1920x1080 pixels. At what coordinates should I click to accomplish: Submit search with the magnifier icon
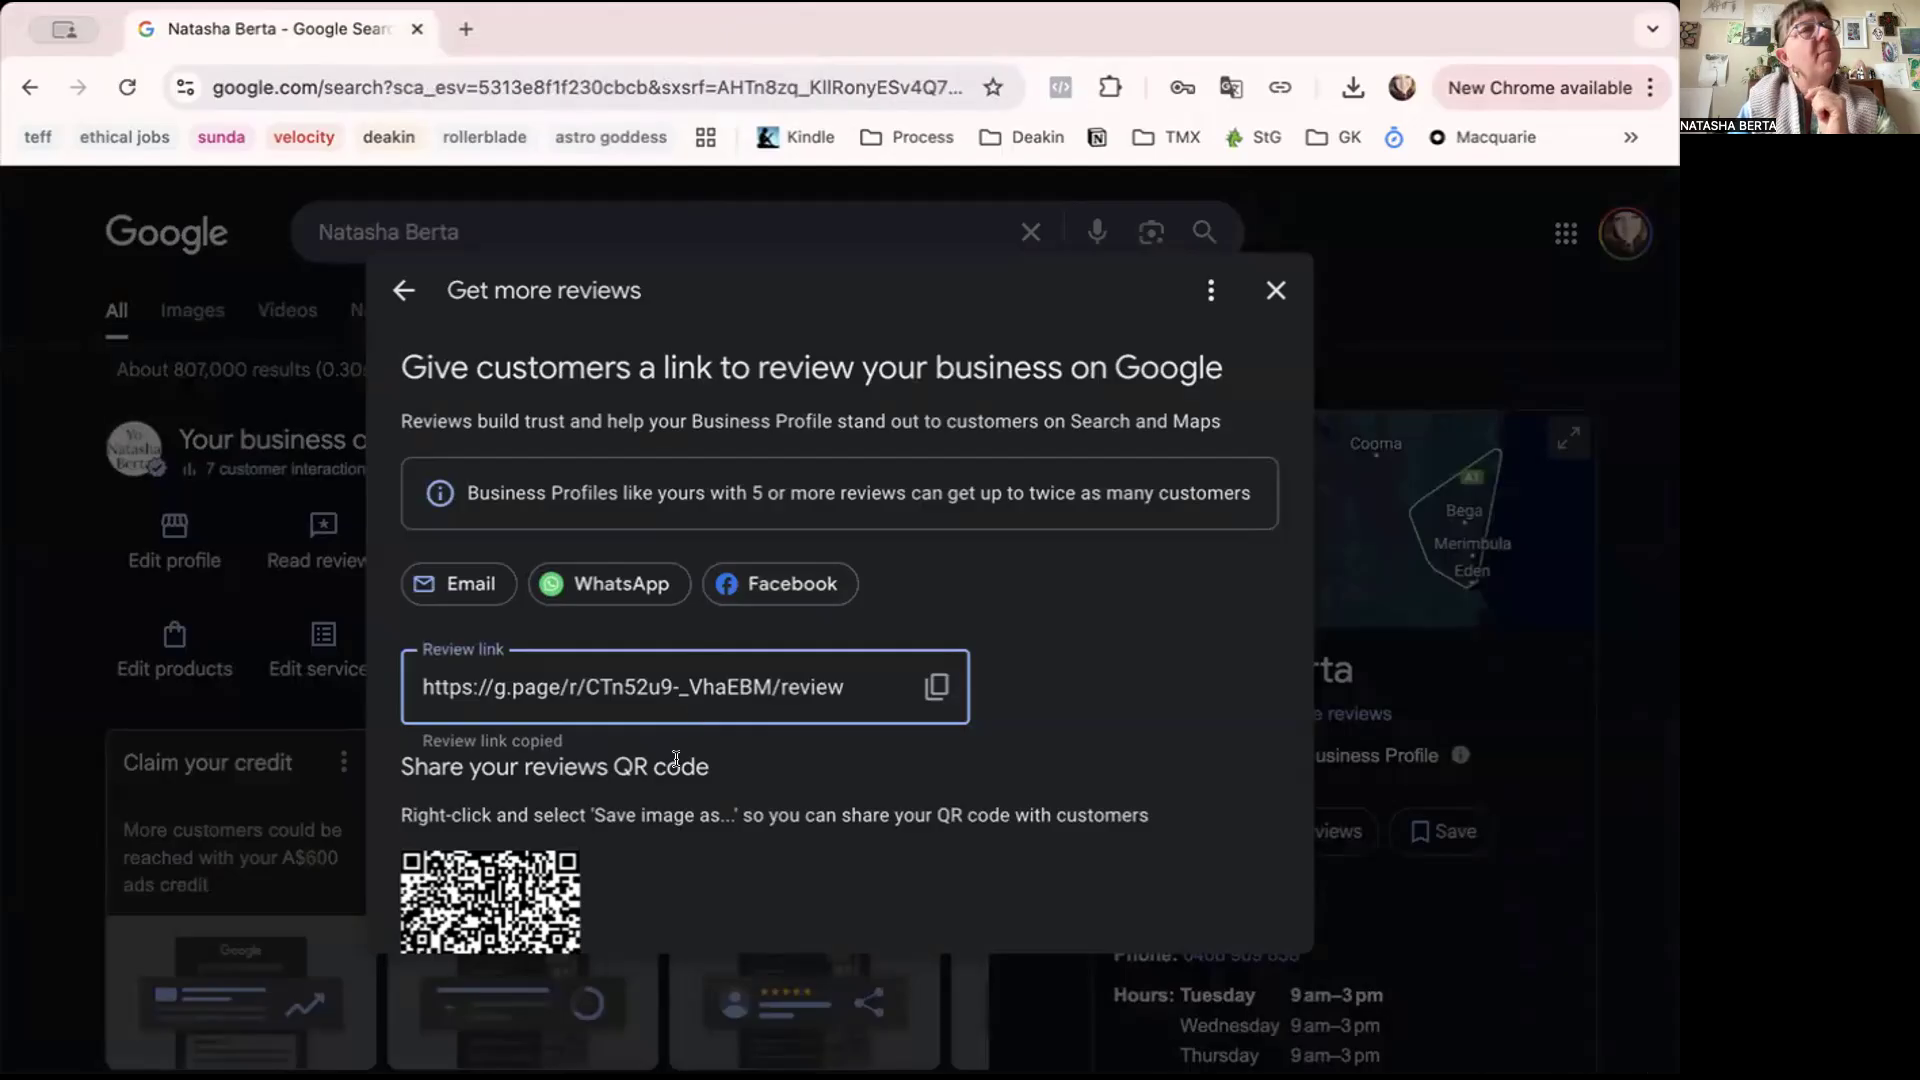tap(1204, 232)
